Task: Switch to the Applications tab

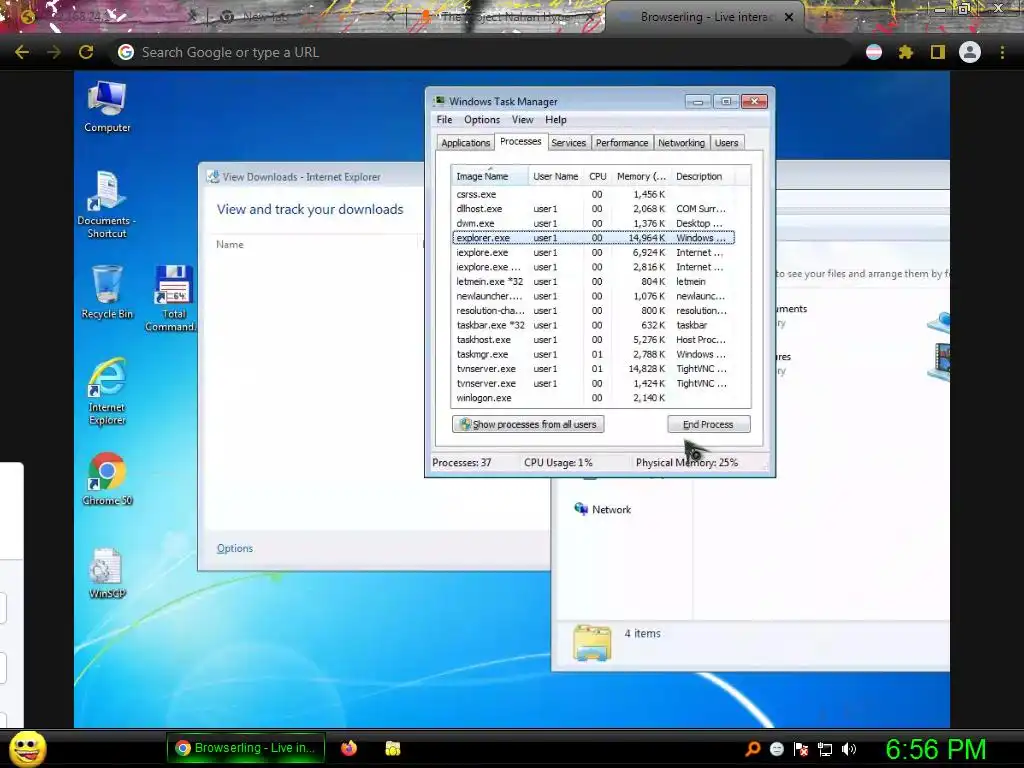Action: click(465, 142)
